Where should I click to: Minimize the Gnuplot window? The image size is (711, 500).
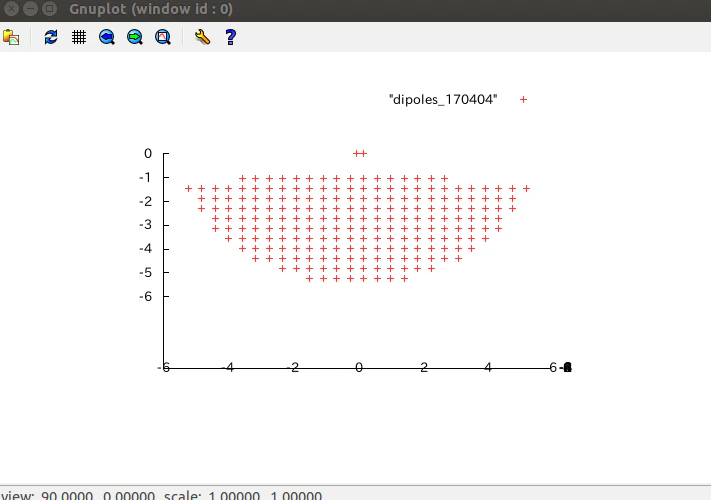(30, 9)
